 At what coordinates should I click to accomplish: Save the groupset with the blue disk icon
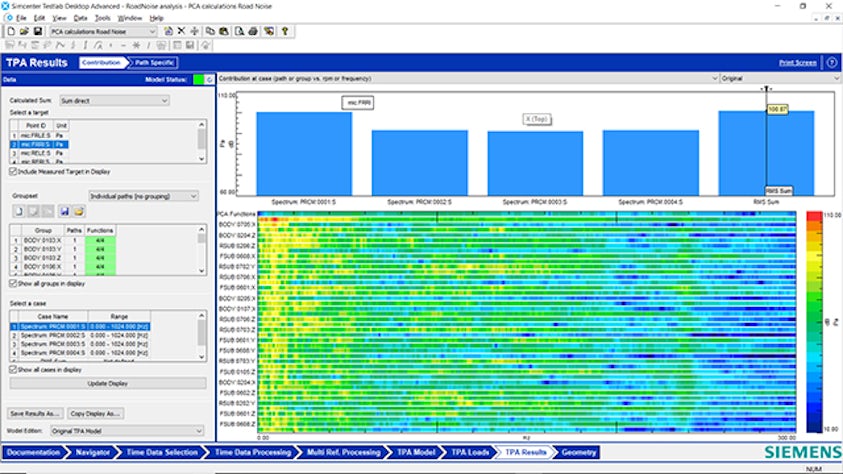point(65,211)
